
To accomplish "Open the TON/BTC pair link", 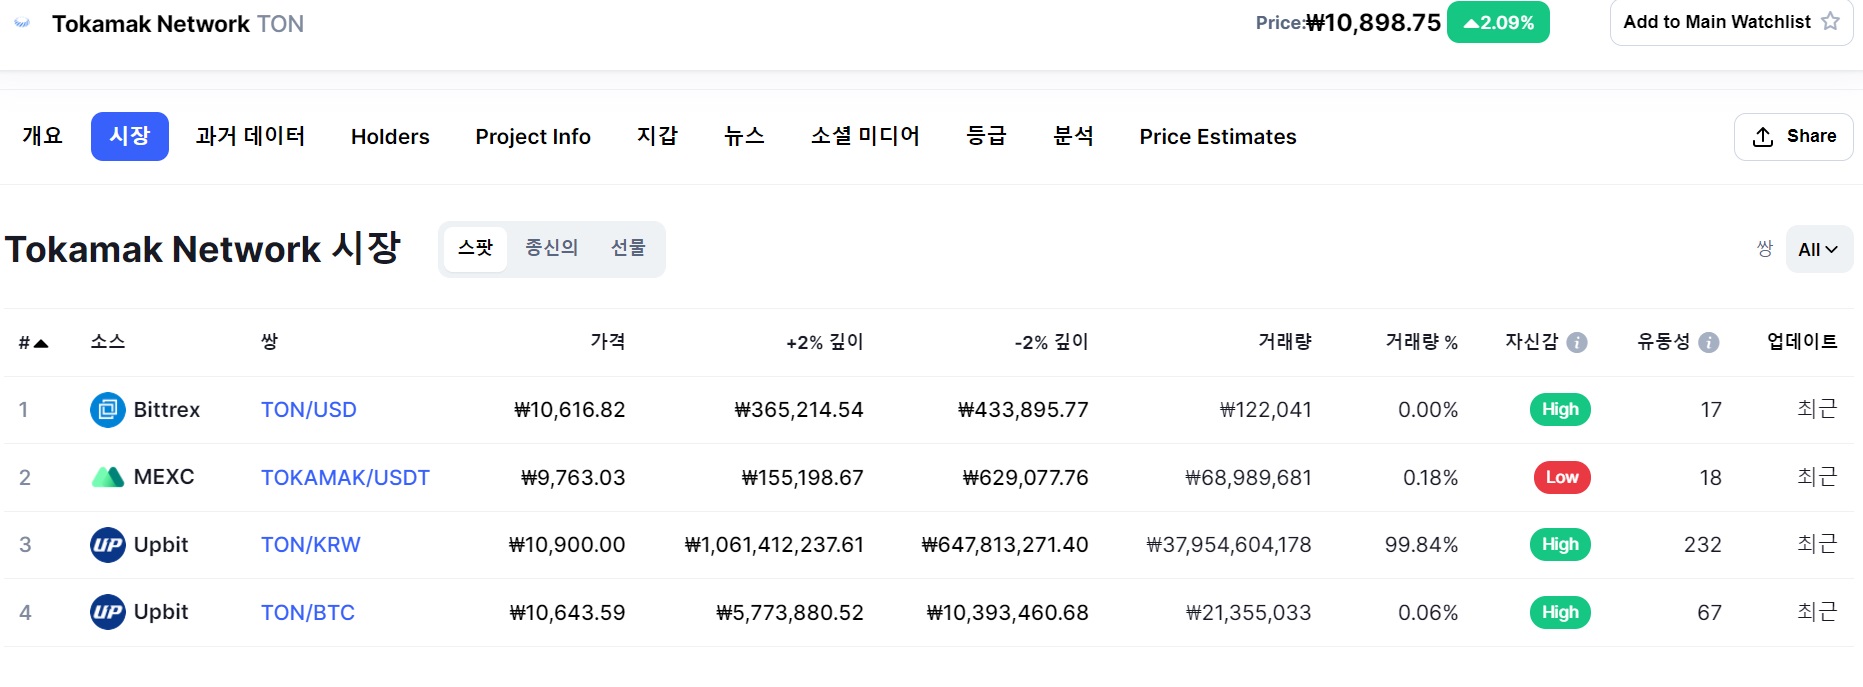I will tap(308, 613).
